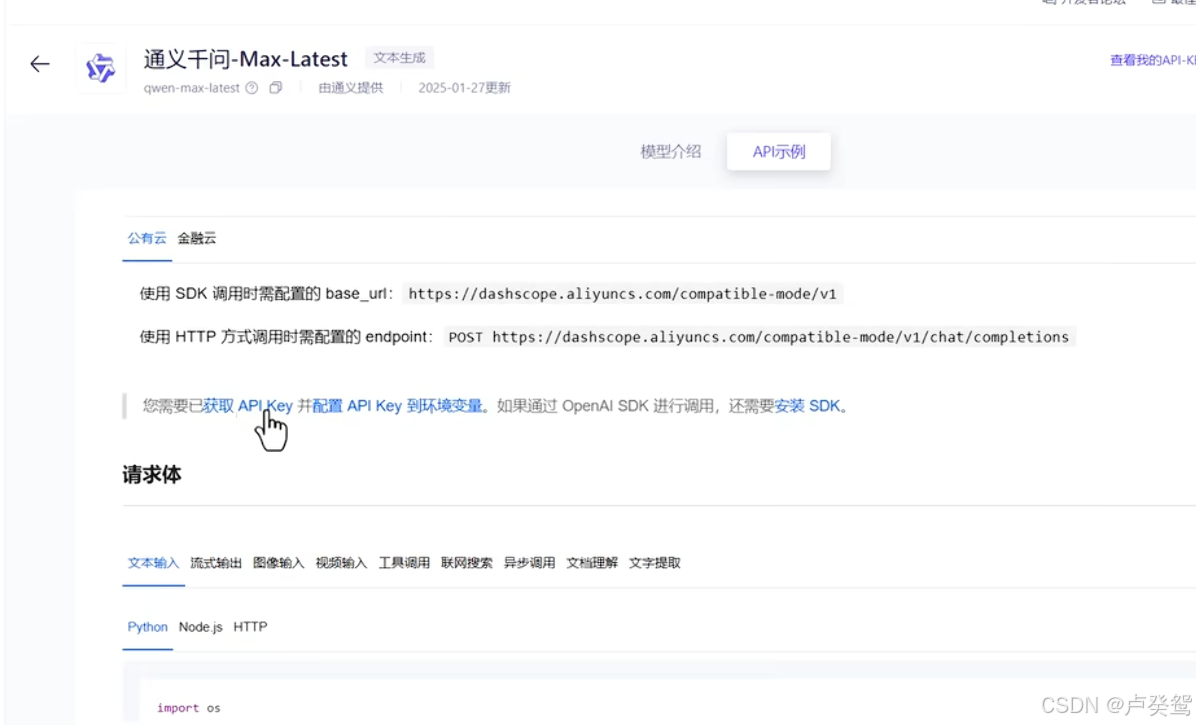
Task: Select the 文字提取 tab
Action: [x=654, y=563]
